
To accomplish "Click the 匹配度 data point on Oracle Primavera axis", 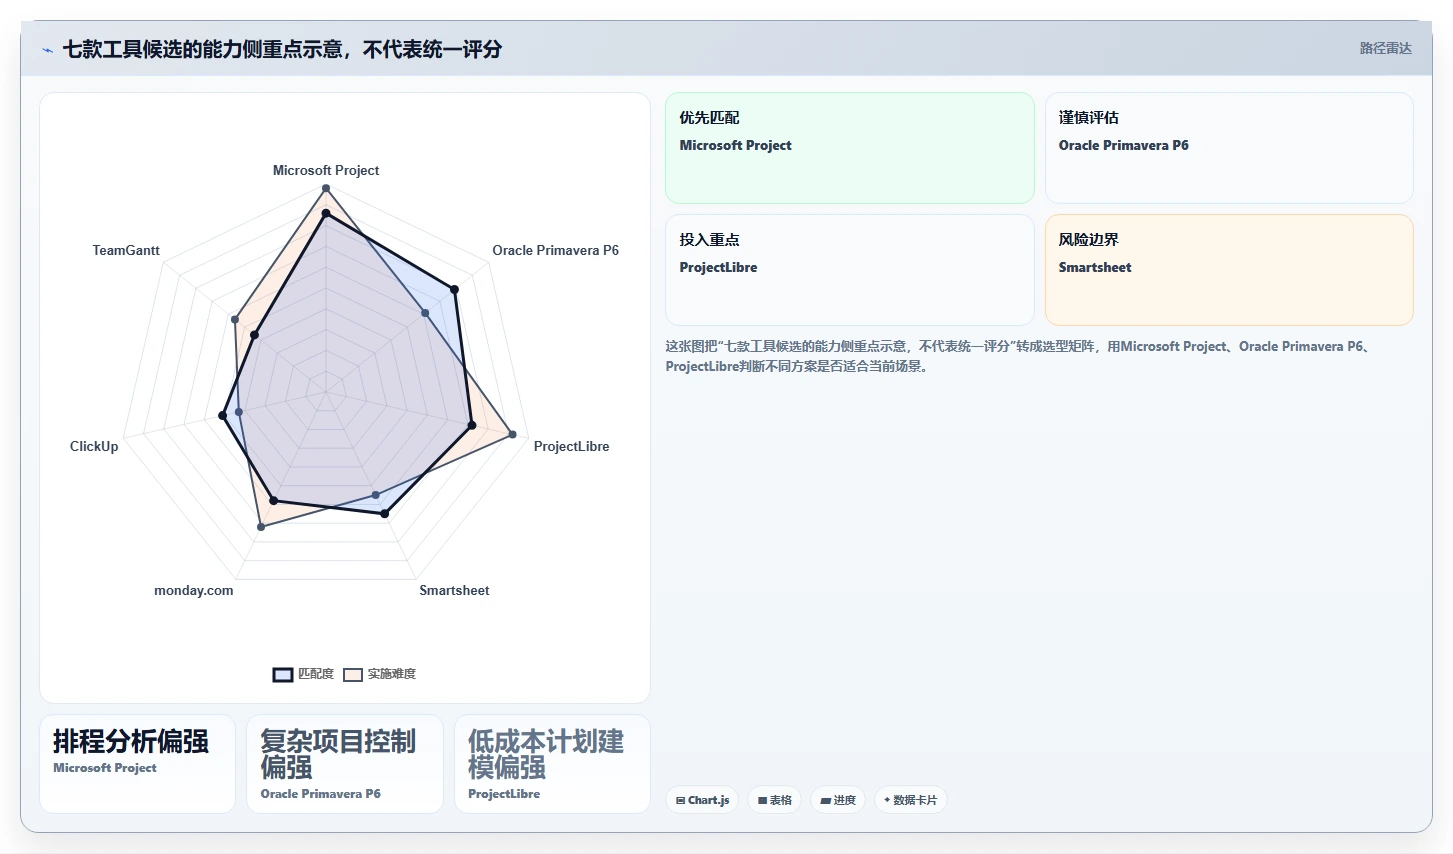I will click(454, 290).
